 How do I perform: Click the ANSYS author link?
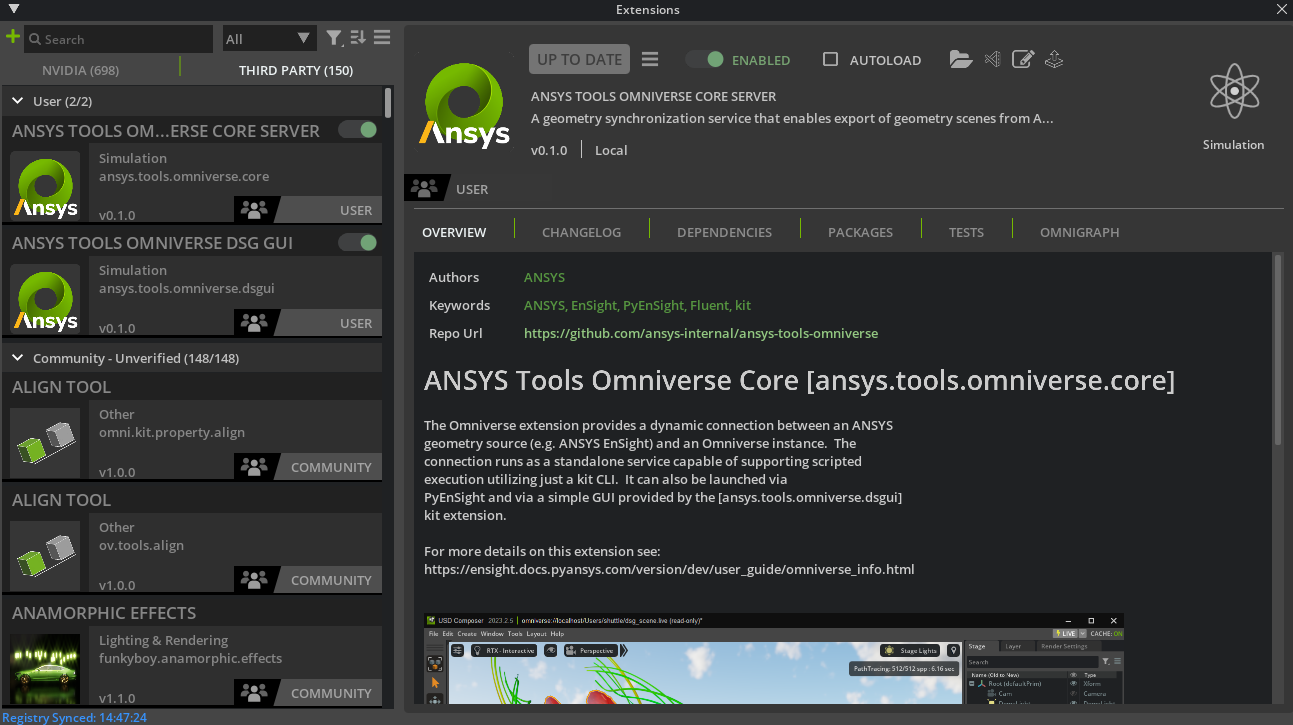544,277
